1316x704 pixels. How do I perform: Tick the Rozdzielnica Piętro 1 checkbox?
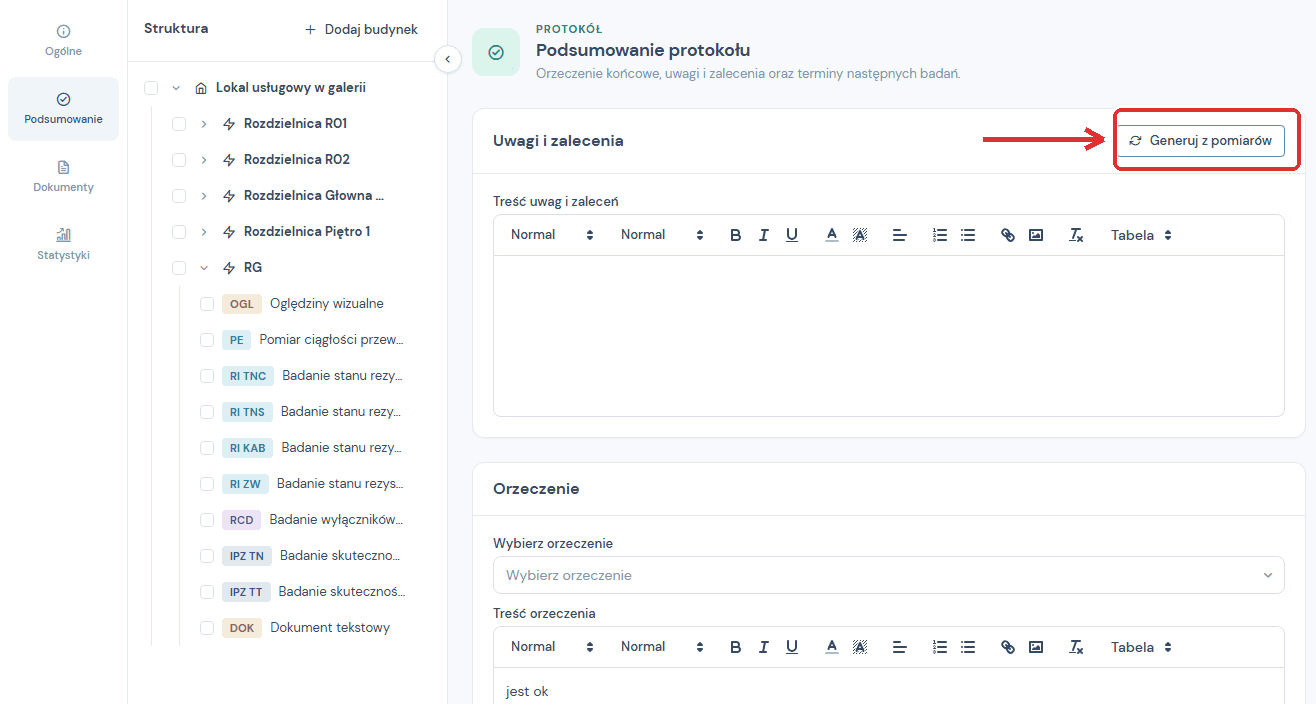click(179, 232)
